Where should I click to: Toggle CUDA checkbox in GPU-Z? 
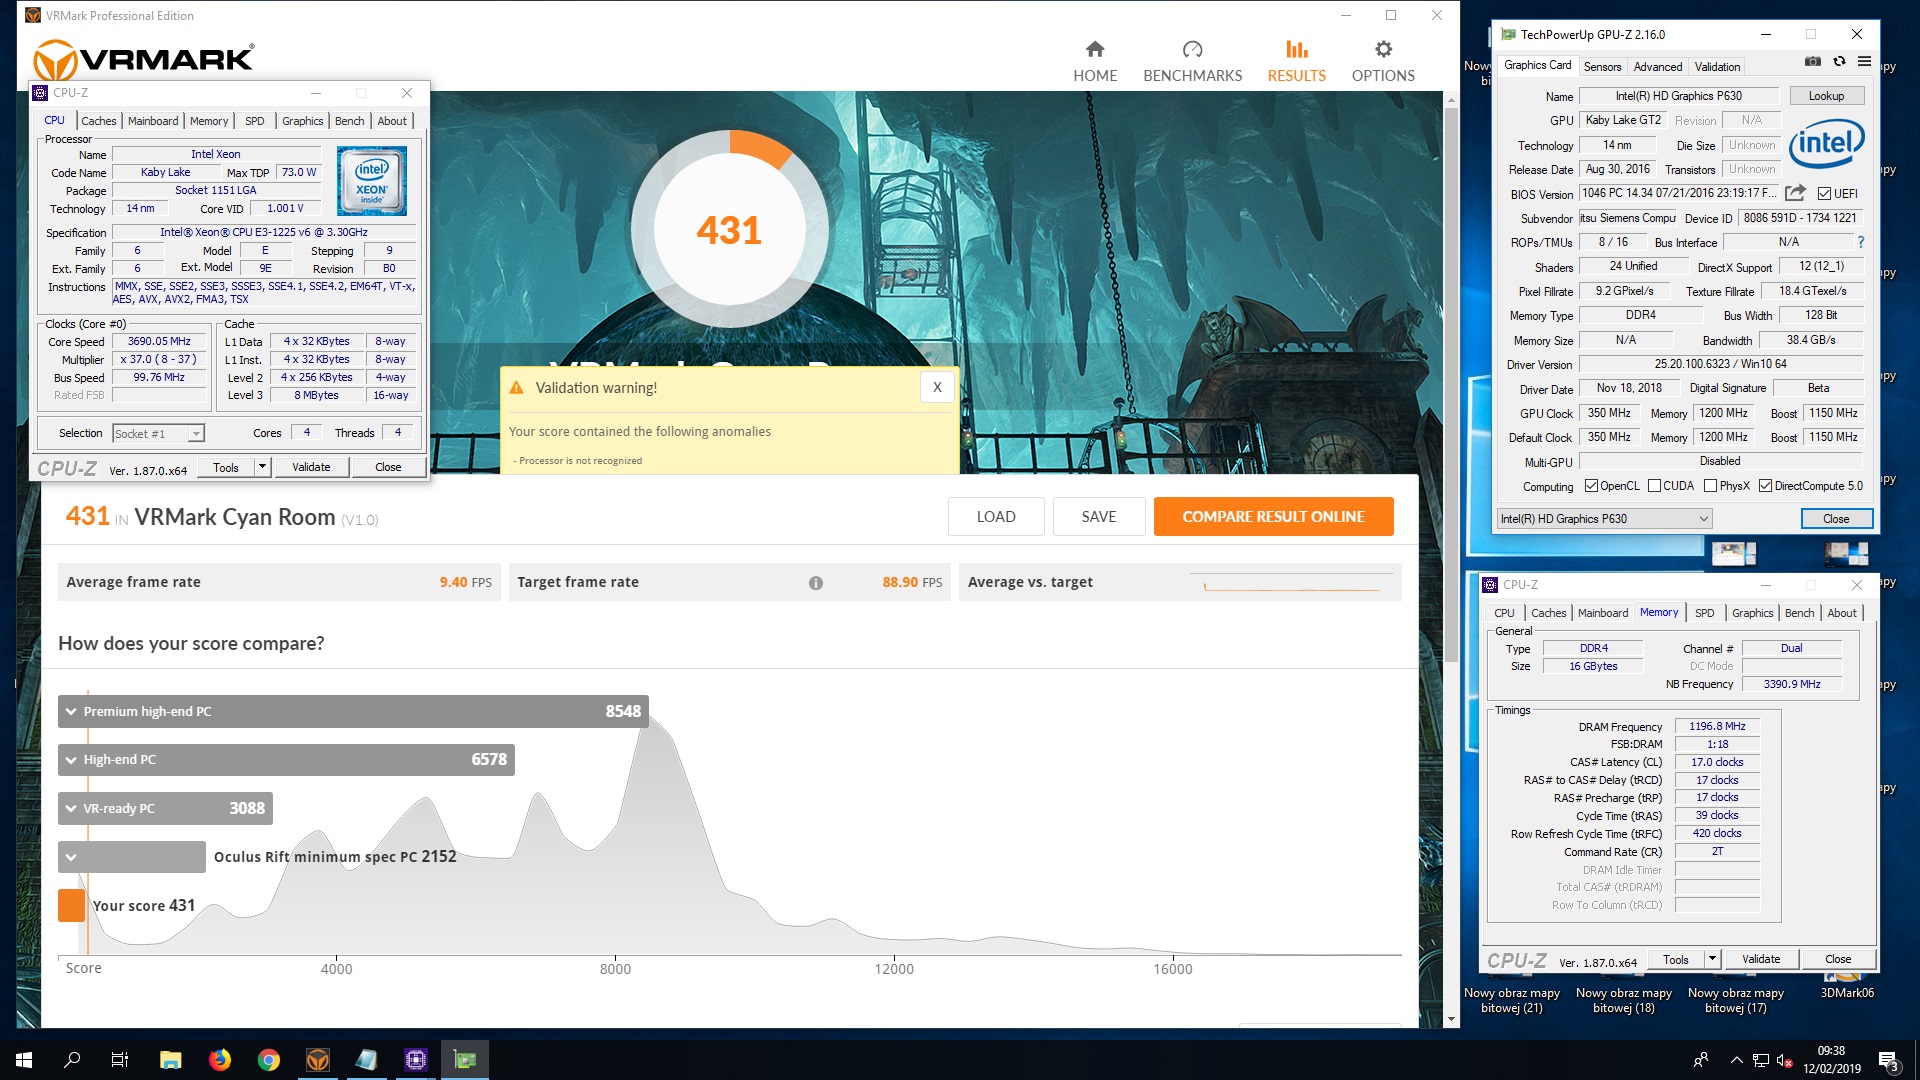point(1654,486)
